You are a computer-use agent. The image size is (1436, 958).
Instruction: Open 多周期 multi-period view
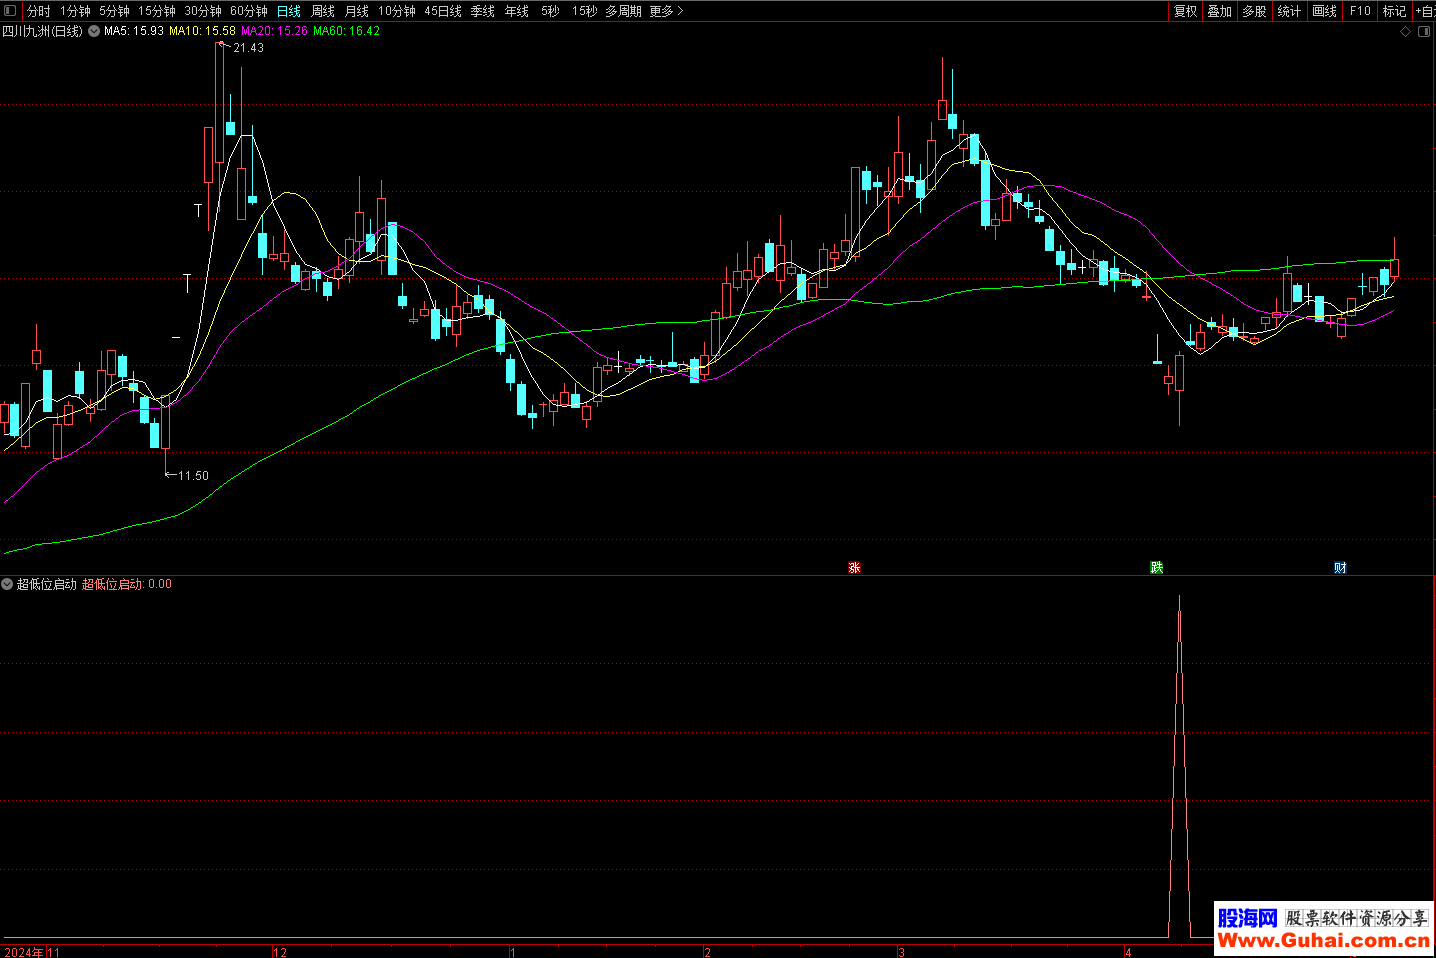pos(623,11)
